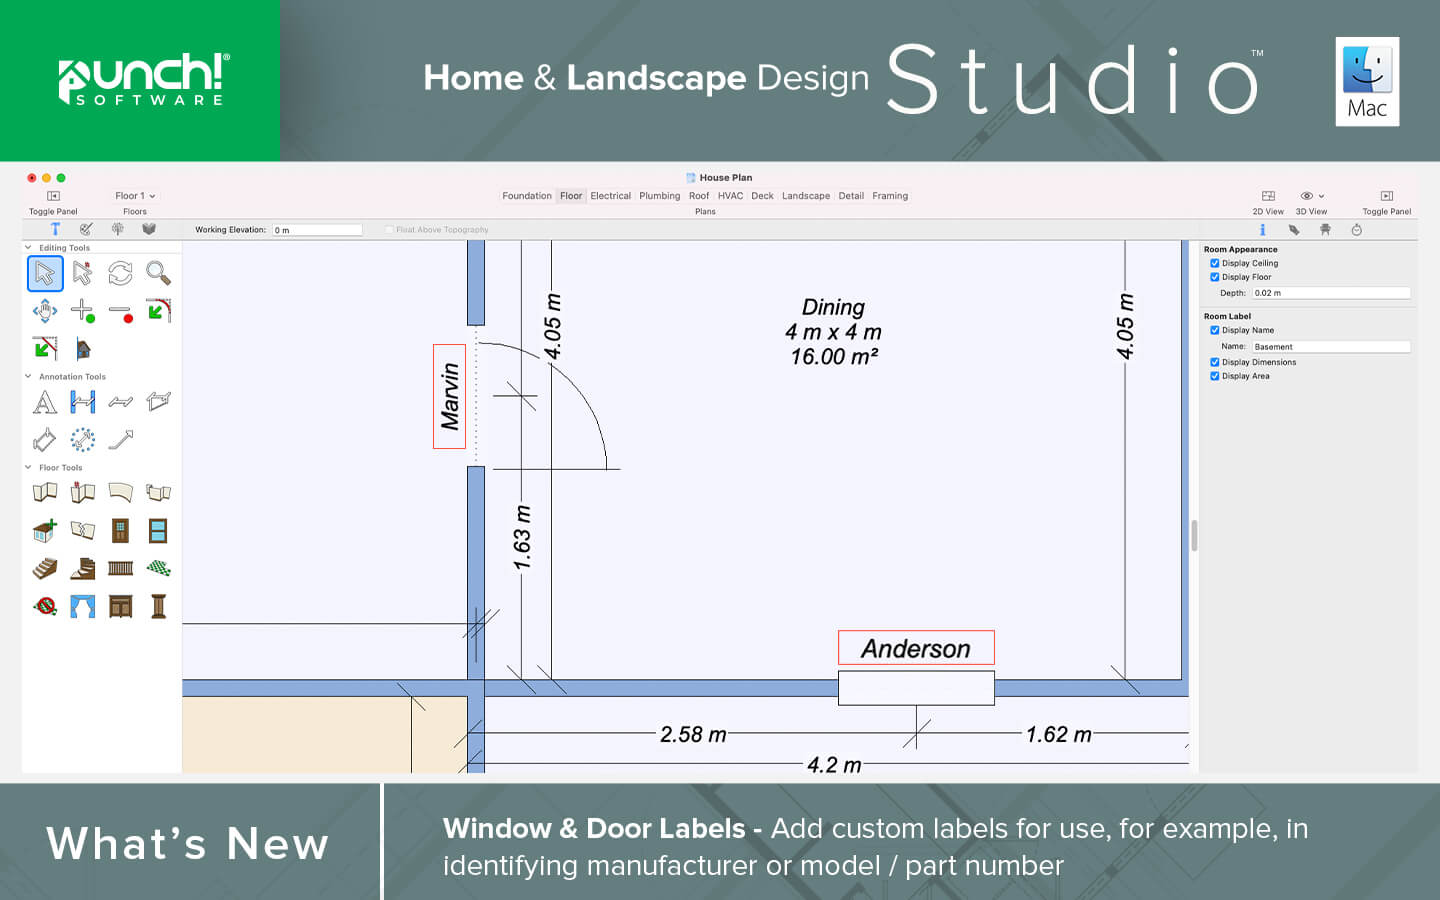Click the vertical scrollbar handle beside canvas

click(x=1194, y=535)
